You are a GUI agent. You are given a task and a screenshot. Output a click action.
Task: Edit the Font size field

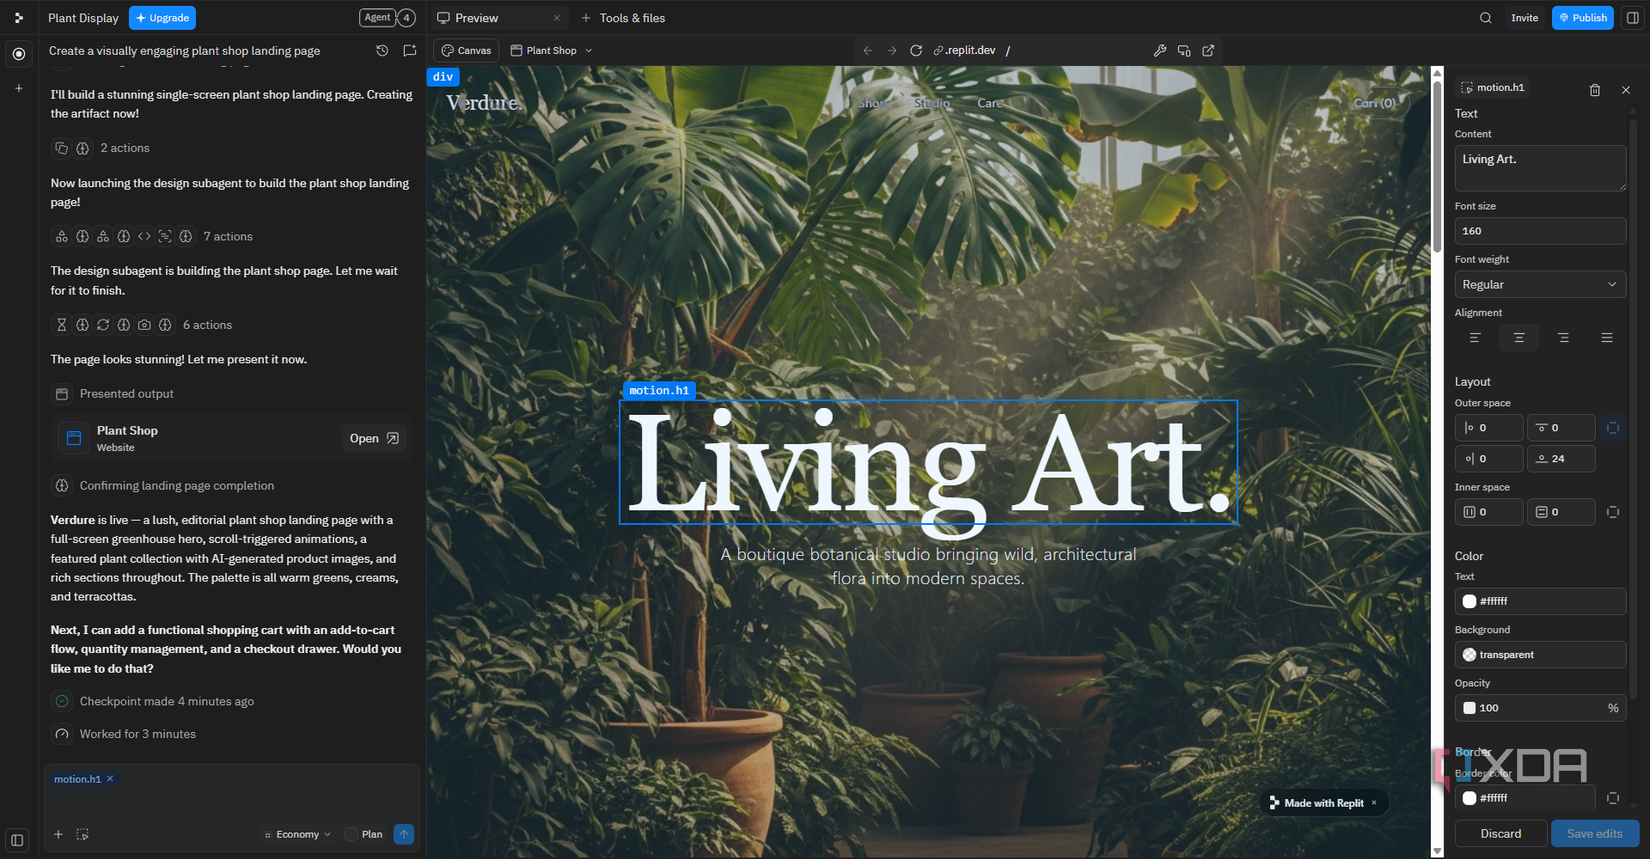coord(1540,231)
